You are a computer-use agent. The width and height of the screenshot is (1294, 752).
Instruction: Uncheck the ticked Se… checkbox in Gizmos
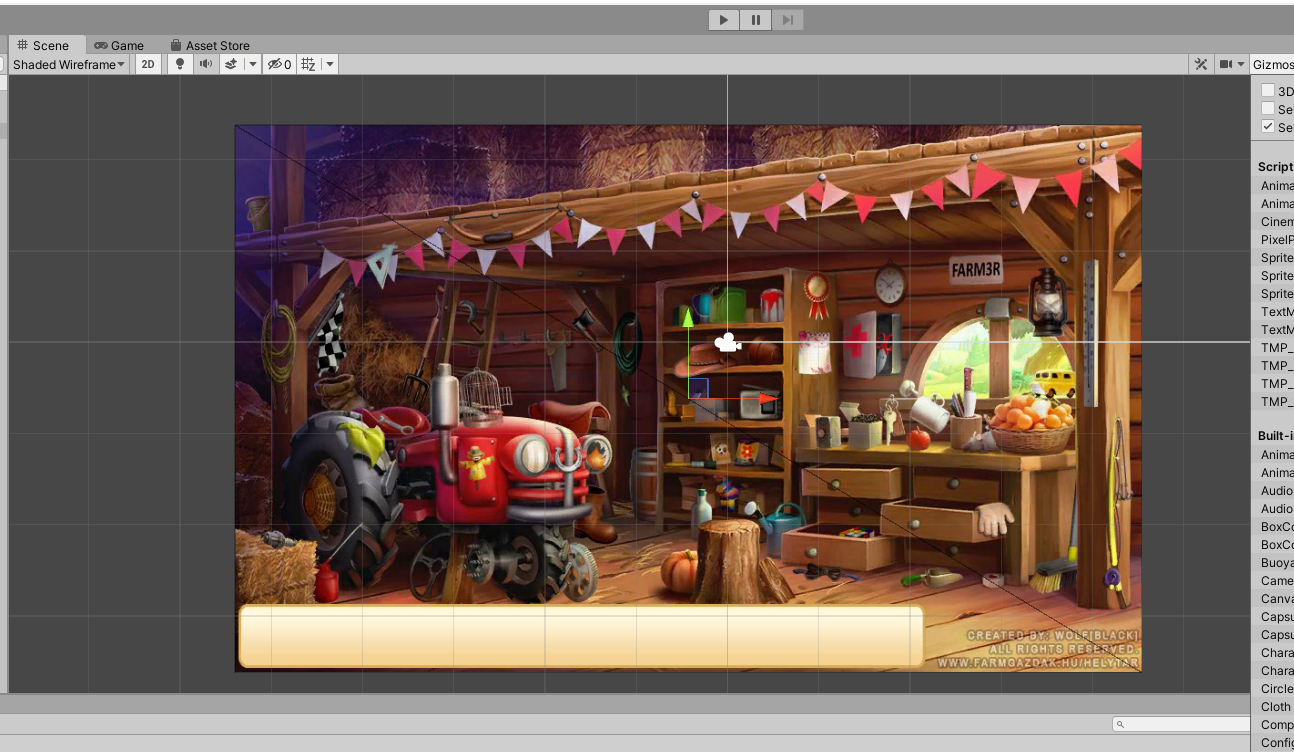click(1268, 127)
